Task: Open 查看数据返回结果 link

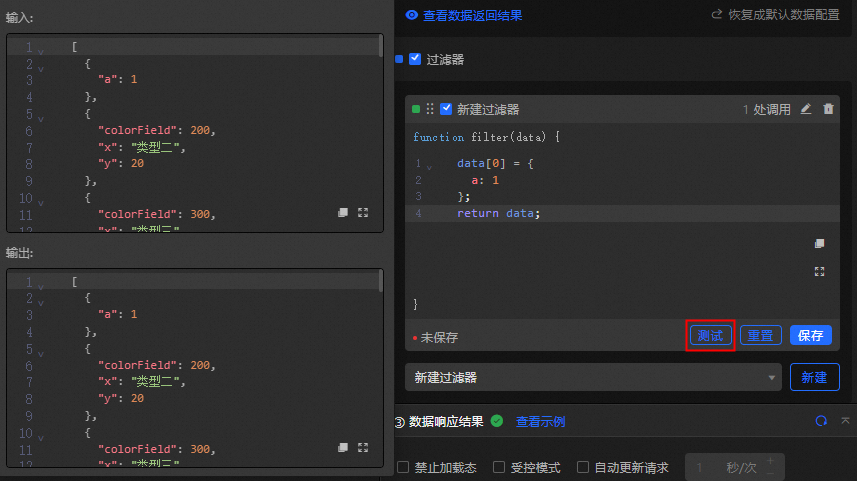Action: [472, 15]
